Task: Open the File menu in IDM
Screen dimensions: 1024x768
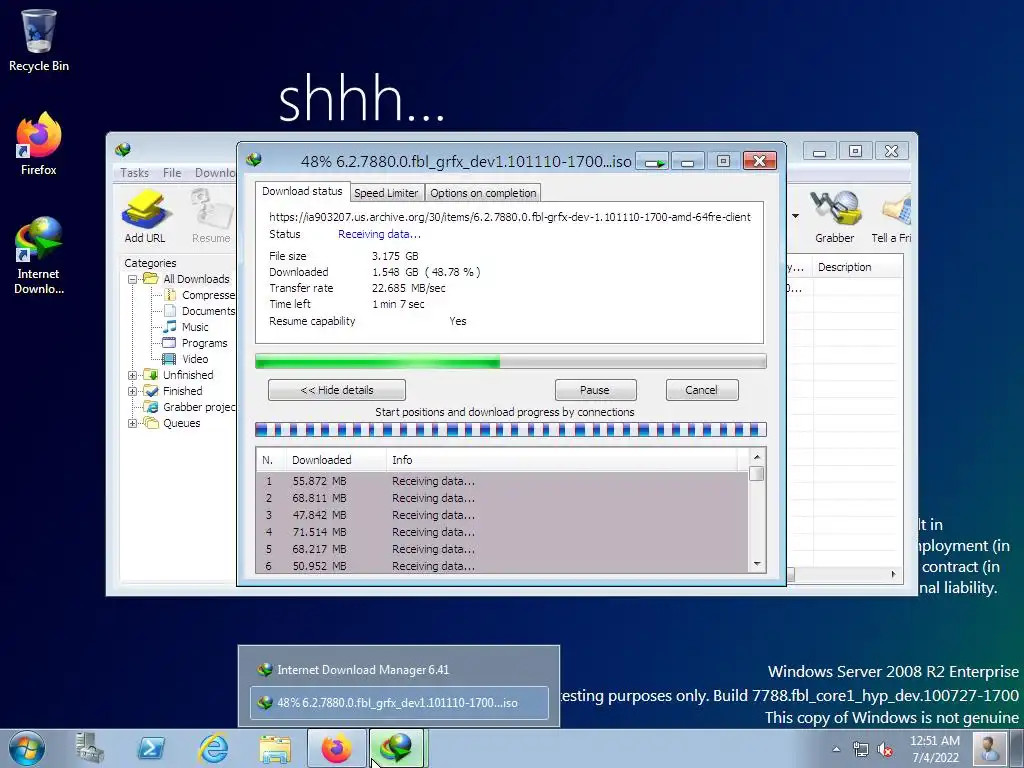Action: tap(172, 172)
